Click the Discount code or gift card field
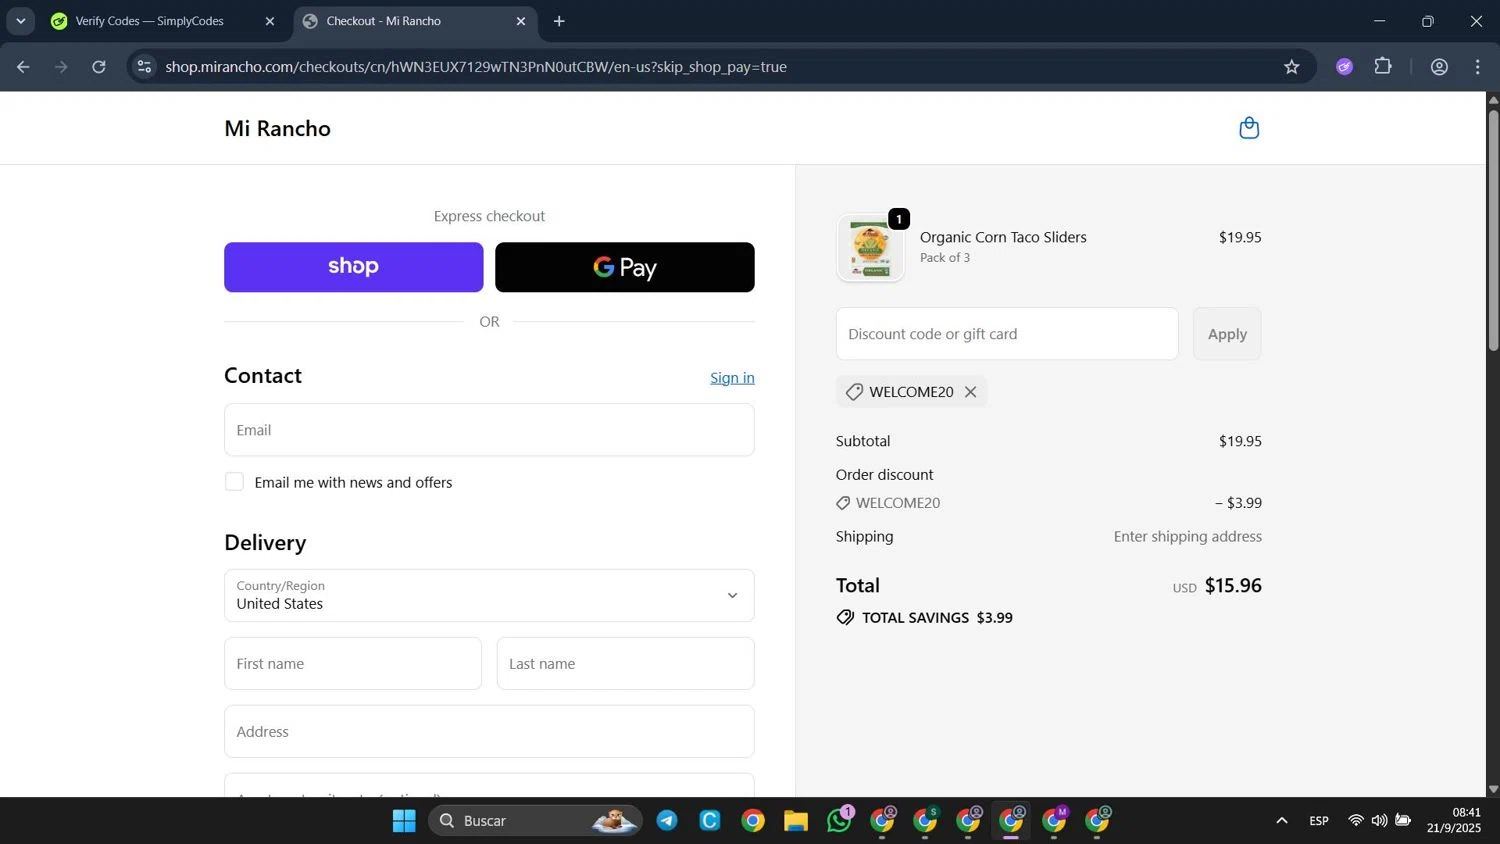The height and width of the screenshot is (844, 1500). (1007, 334)
